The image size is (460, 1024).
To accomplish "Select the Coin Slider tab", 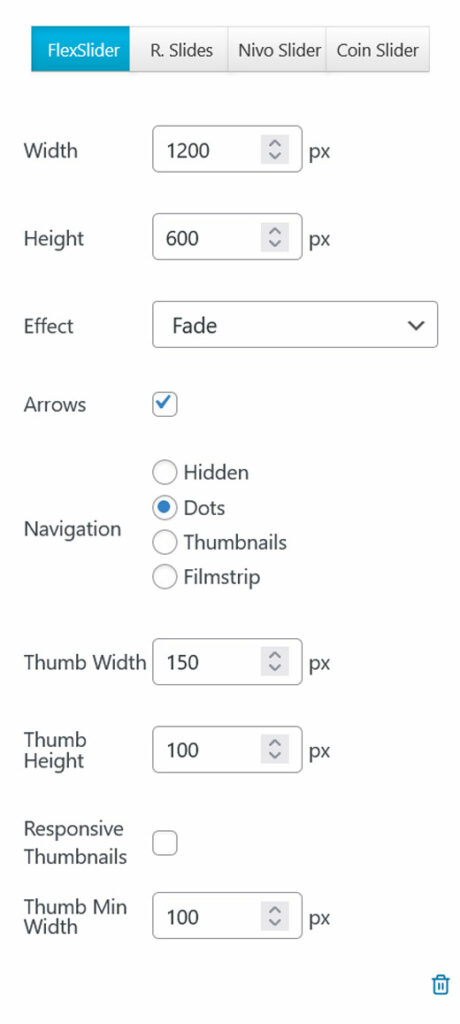I will [x=378, y=49].
